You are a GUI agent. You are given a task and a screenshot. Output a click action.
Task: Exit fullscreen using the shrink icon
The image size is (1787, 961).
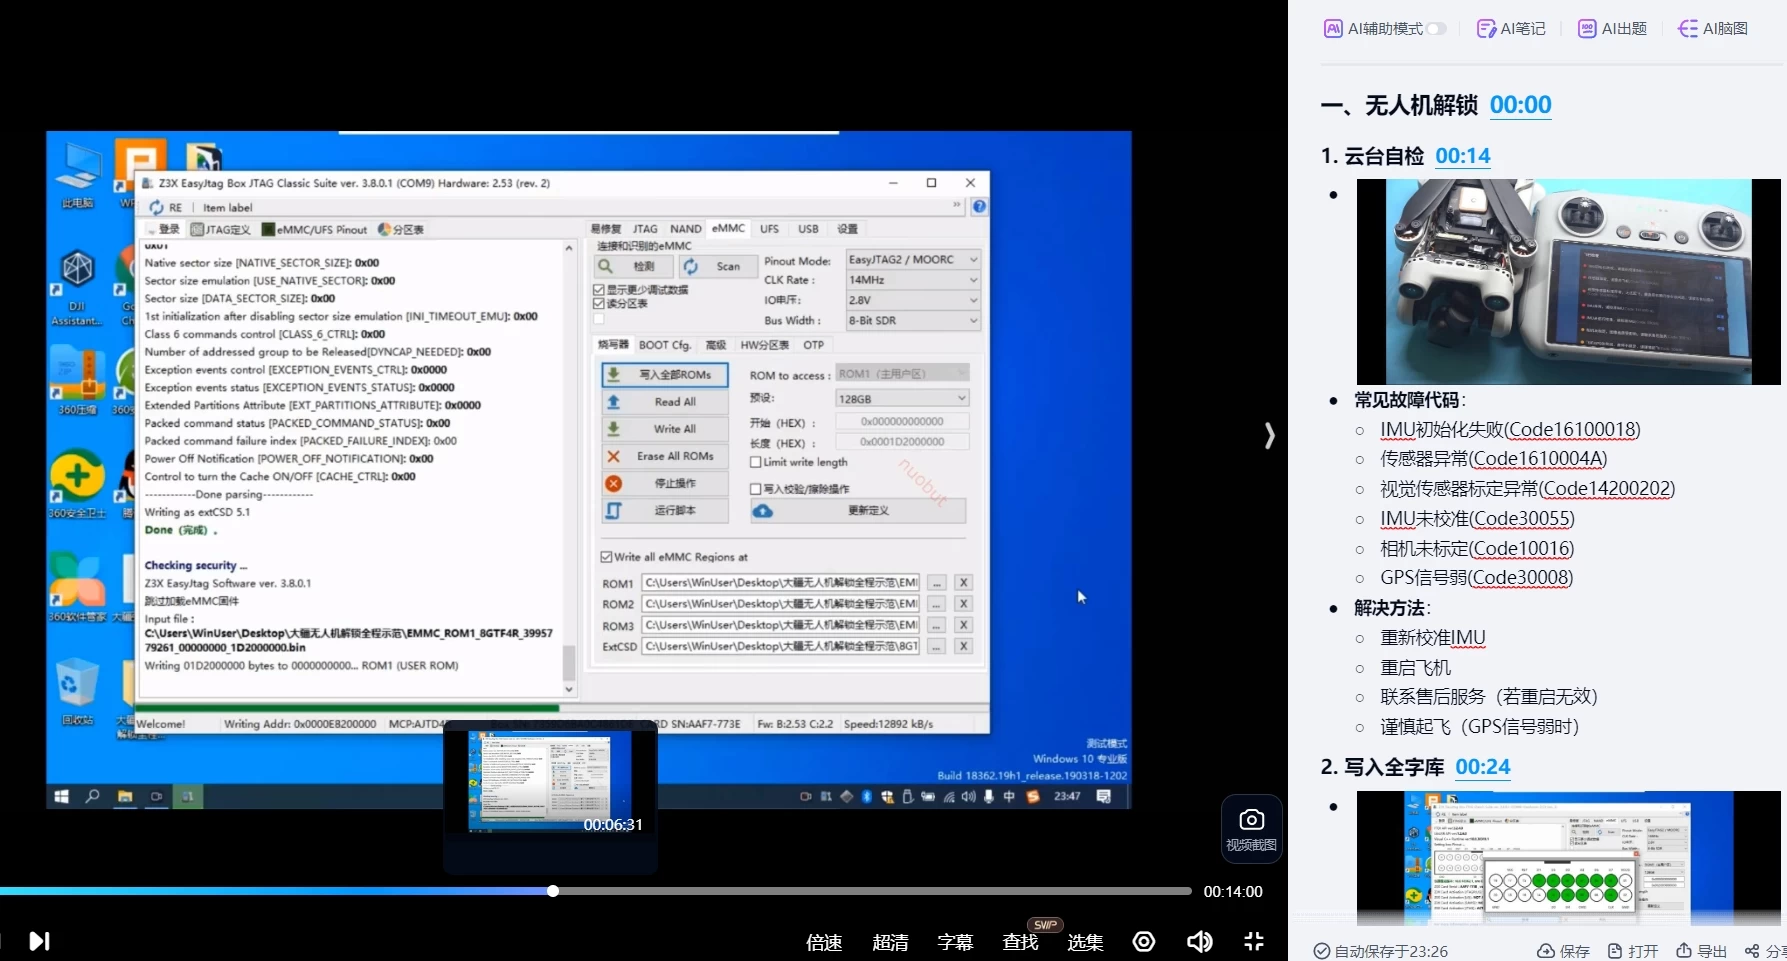[1254, 941]
